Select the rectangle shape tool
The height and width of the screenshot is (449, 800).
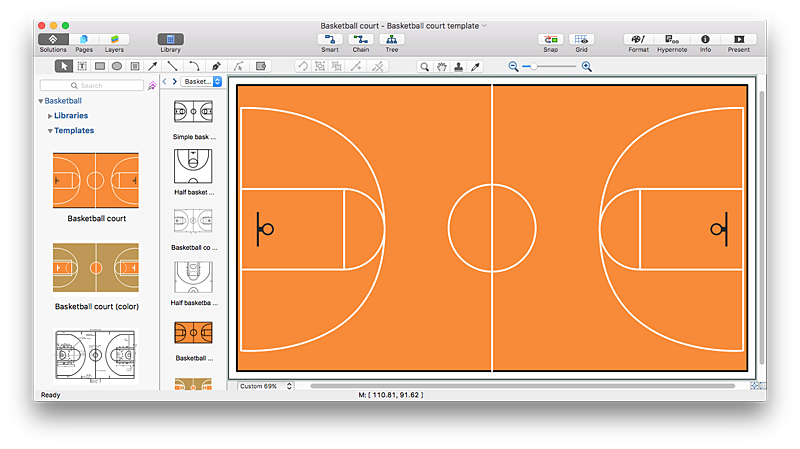(x=99, y=66)
